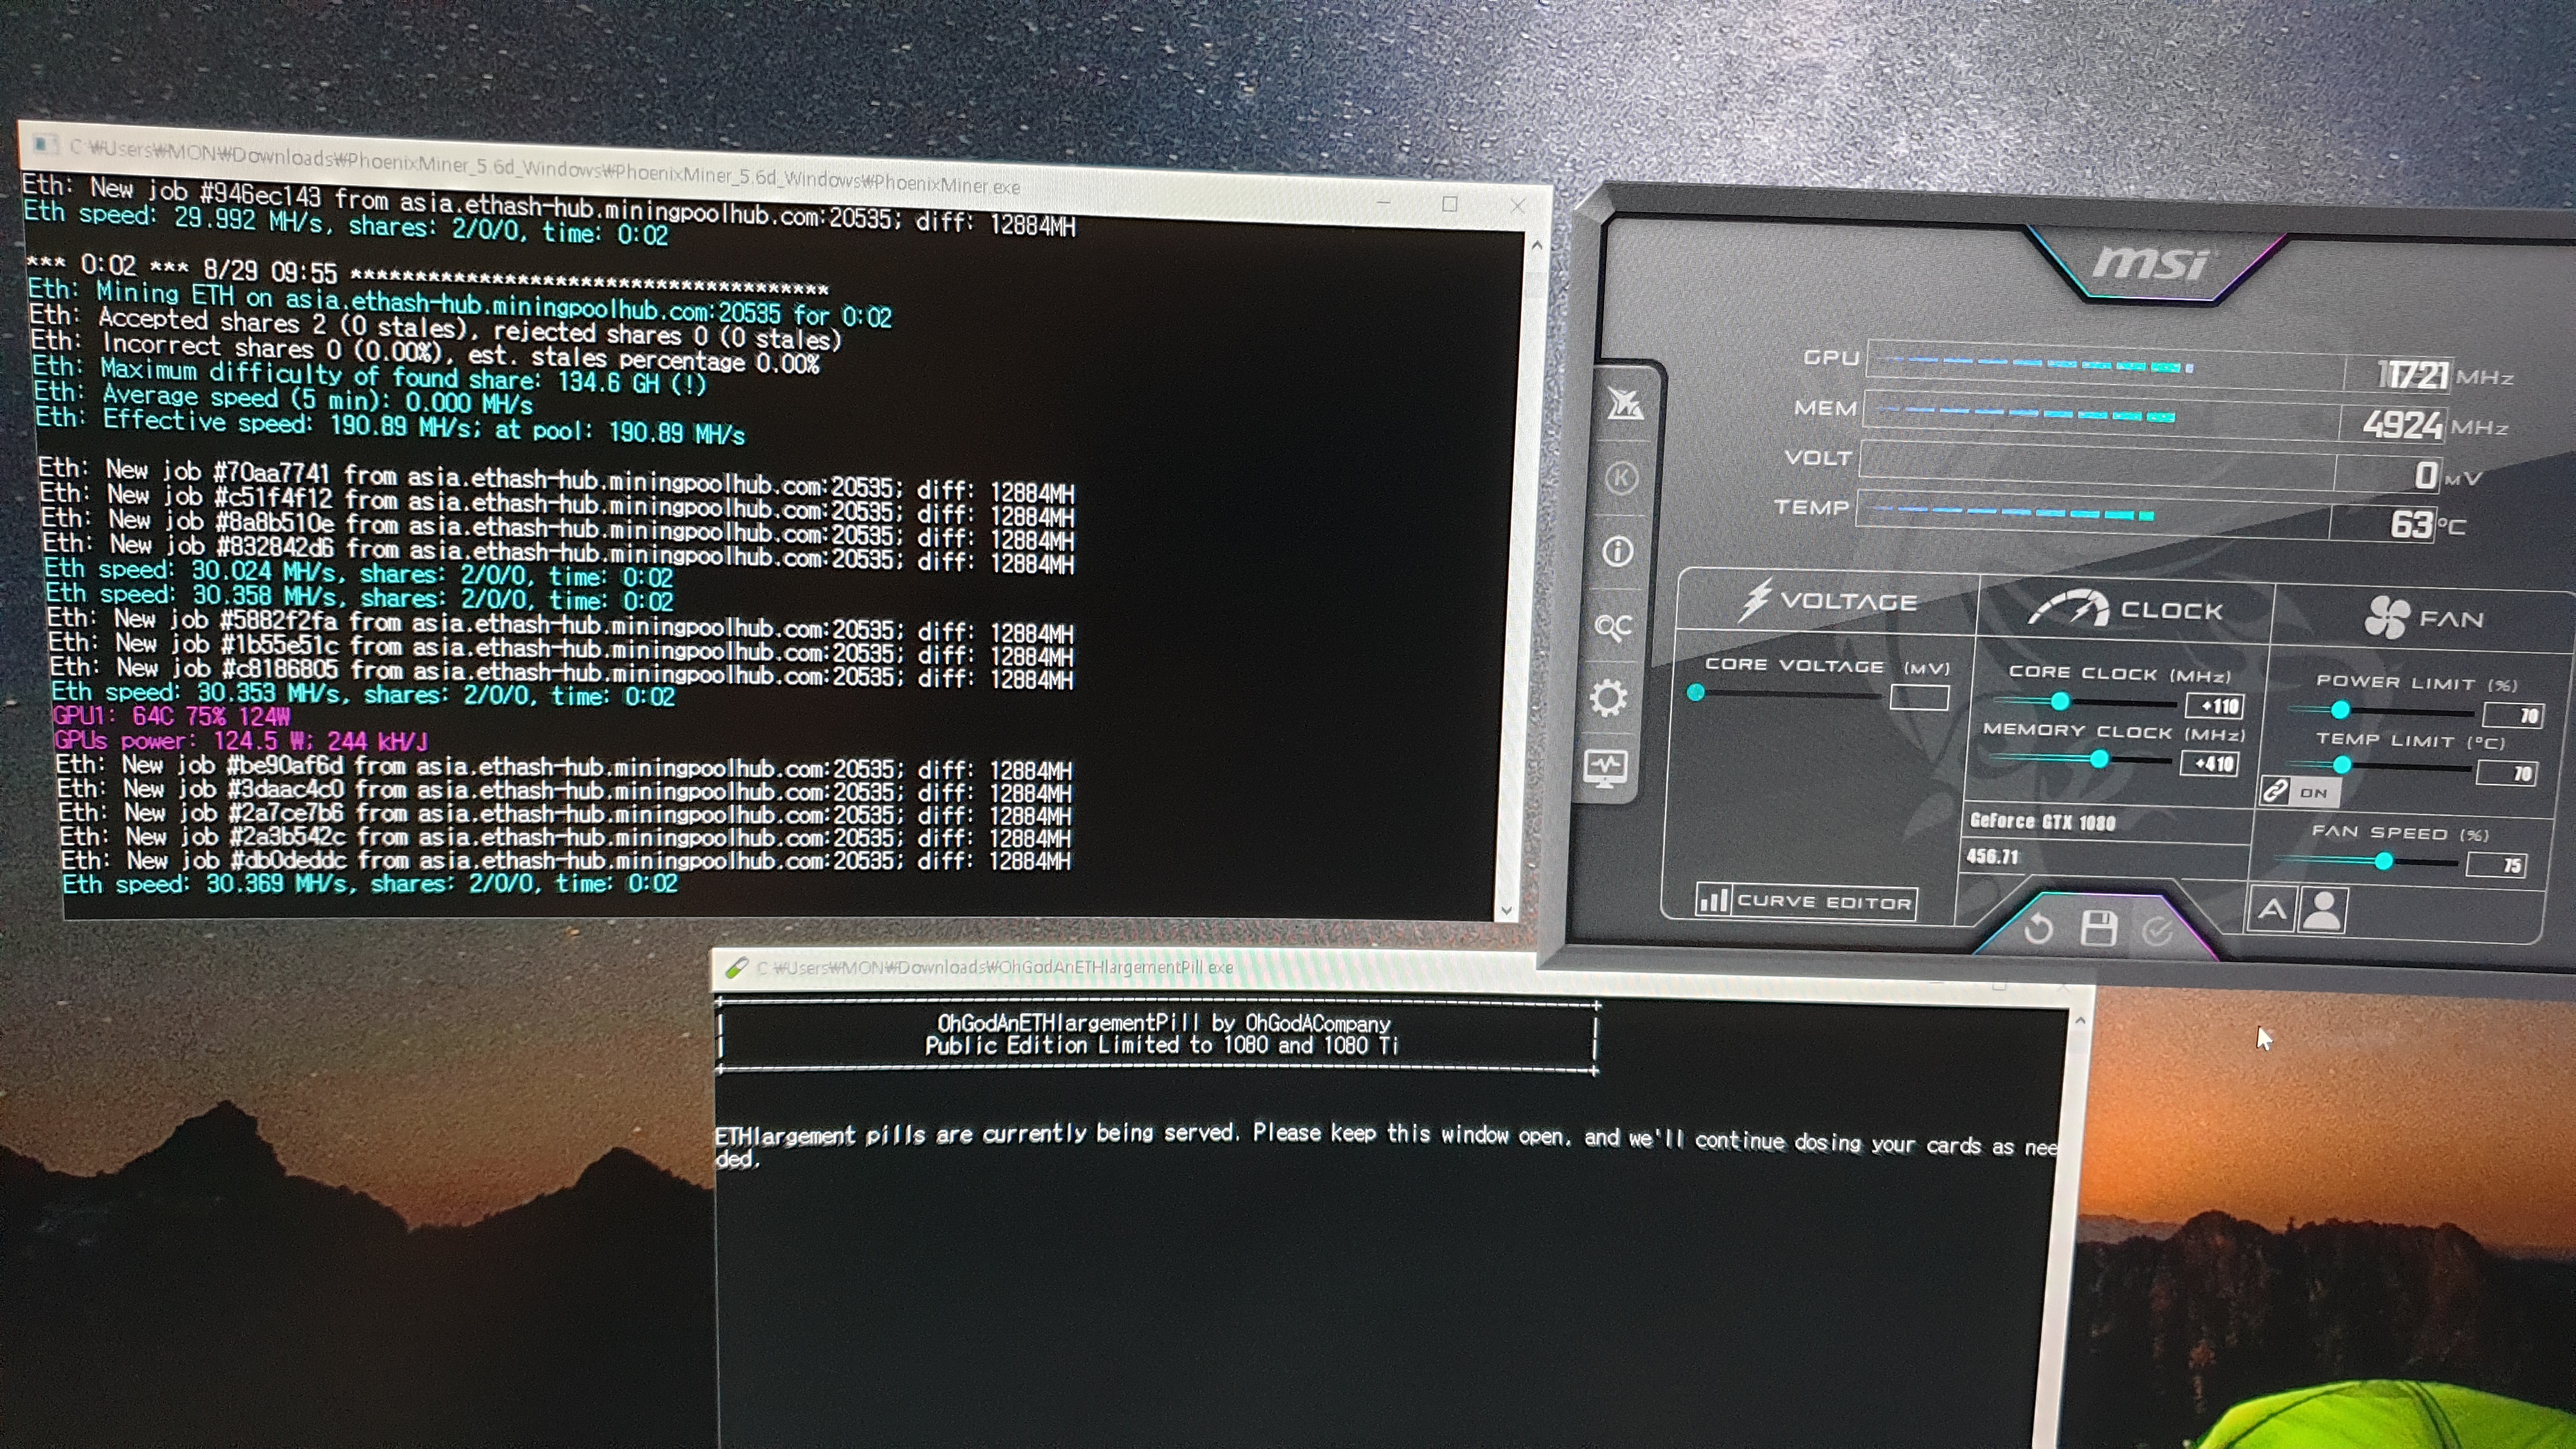
Task: Click the GeForce GTX 1080 label
Action: pos(2042,822)
